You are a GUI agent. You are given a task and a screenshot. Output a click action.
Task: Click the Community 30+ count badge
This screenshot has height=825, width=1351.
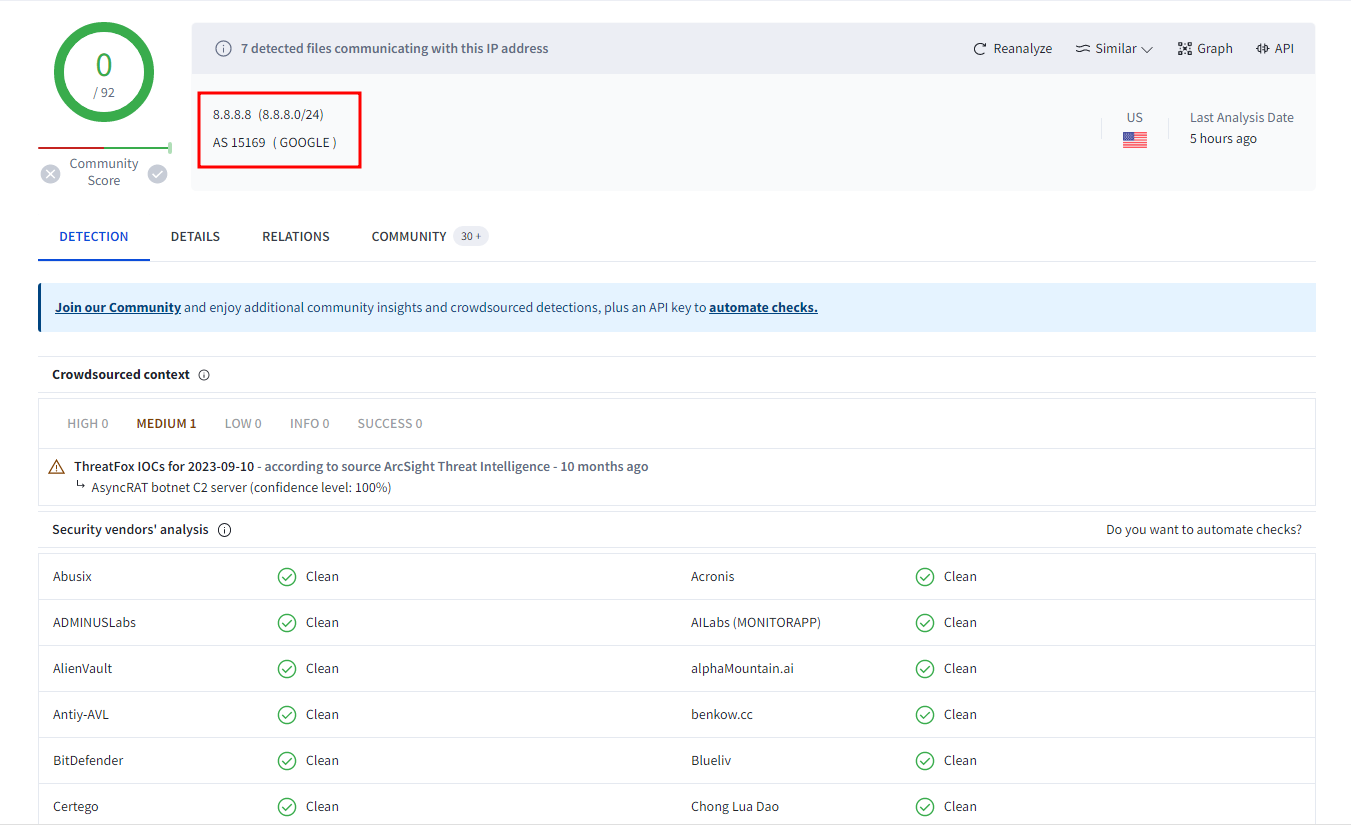coord(470,236)
